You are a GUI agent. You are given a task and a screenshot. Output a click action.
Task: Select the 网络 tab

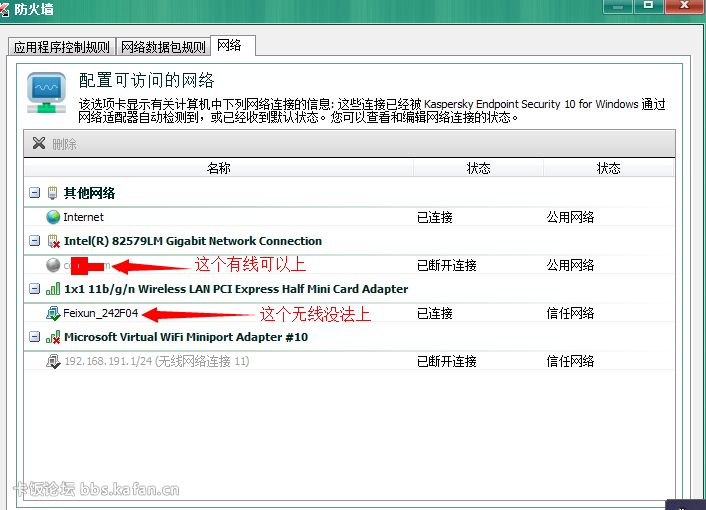tap(233, 45)
